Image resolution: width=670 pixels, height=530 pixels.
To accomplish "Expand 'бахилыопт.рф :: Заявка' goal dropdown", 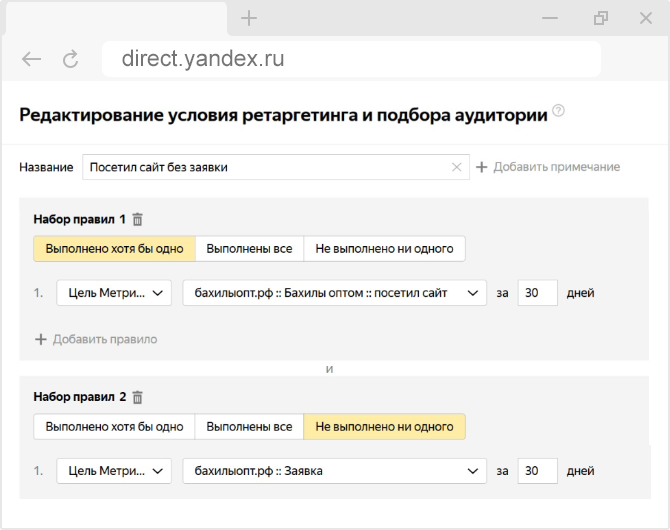I will click(x=334, y=471).
